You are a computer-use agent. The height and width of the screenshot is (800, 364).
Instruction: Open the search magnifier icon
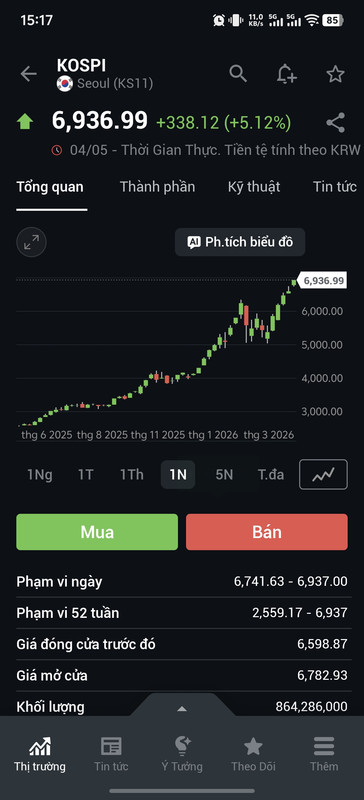pos(238,73)
